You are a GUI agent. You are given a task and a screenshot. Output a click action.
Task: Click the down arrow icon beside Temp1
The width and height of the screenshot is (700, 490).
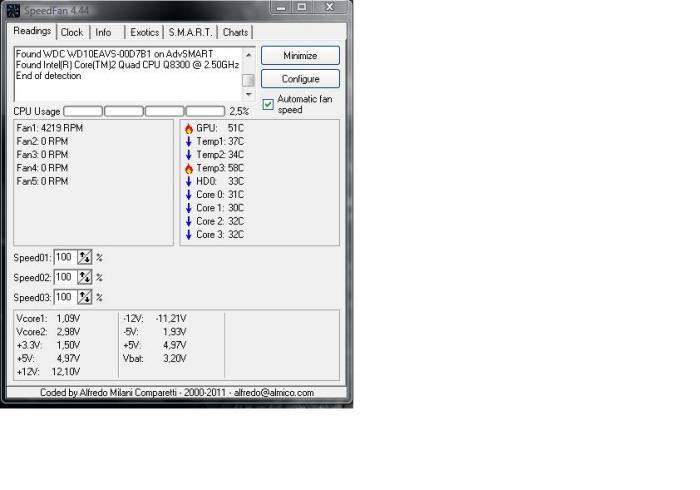coord(189,141)
